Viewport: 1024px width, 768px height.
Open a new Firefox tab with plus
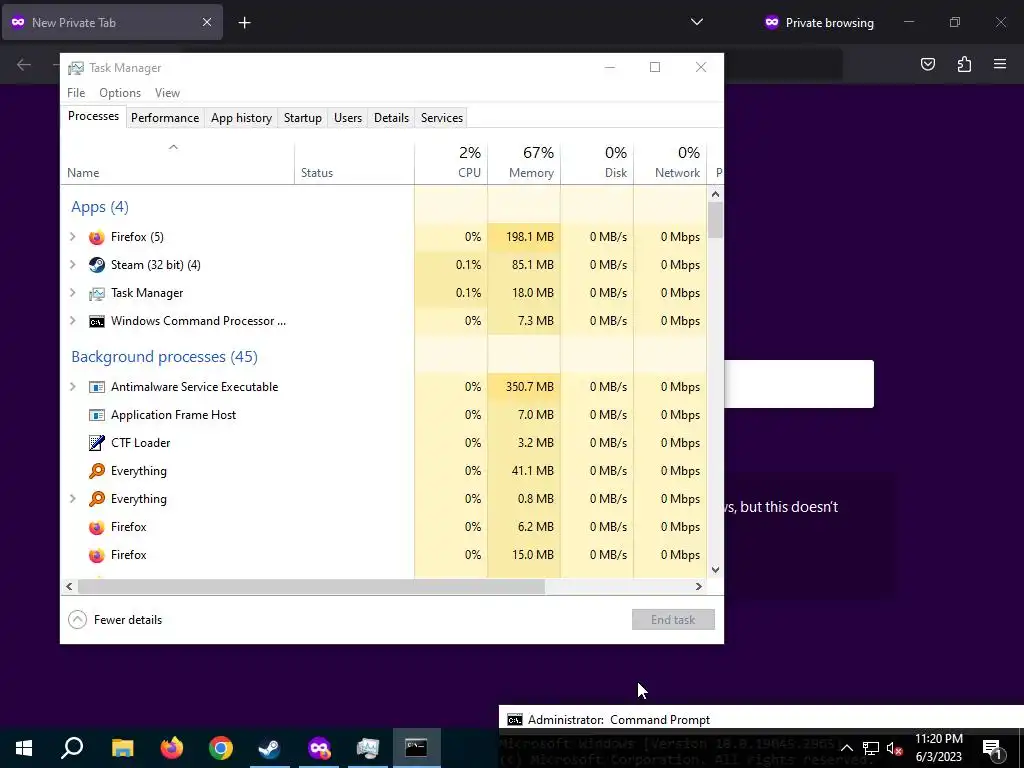click(x=244, y=23)
